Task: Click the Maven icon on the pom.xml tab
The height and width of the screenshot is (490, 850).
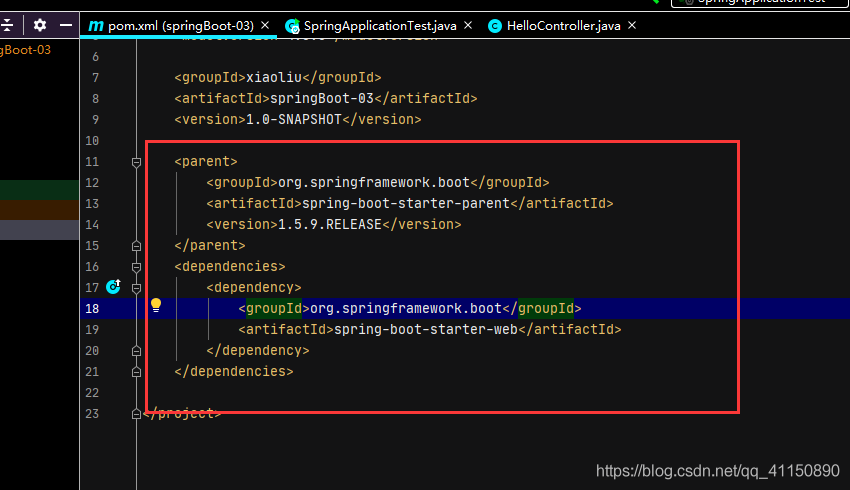Action: coord(96,25)
